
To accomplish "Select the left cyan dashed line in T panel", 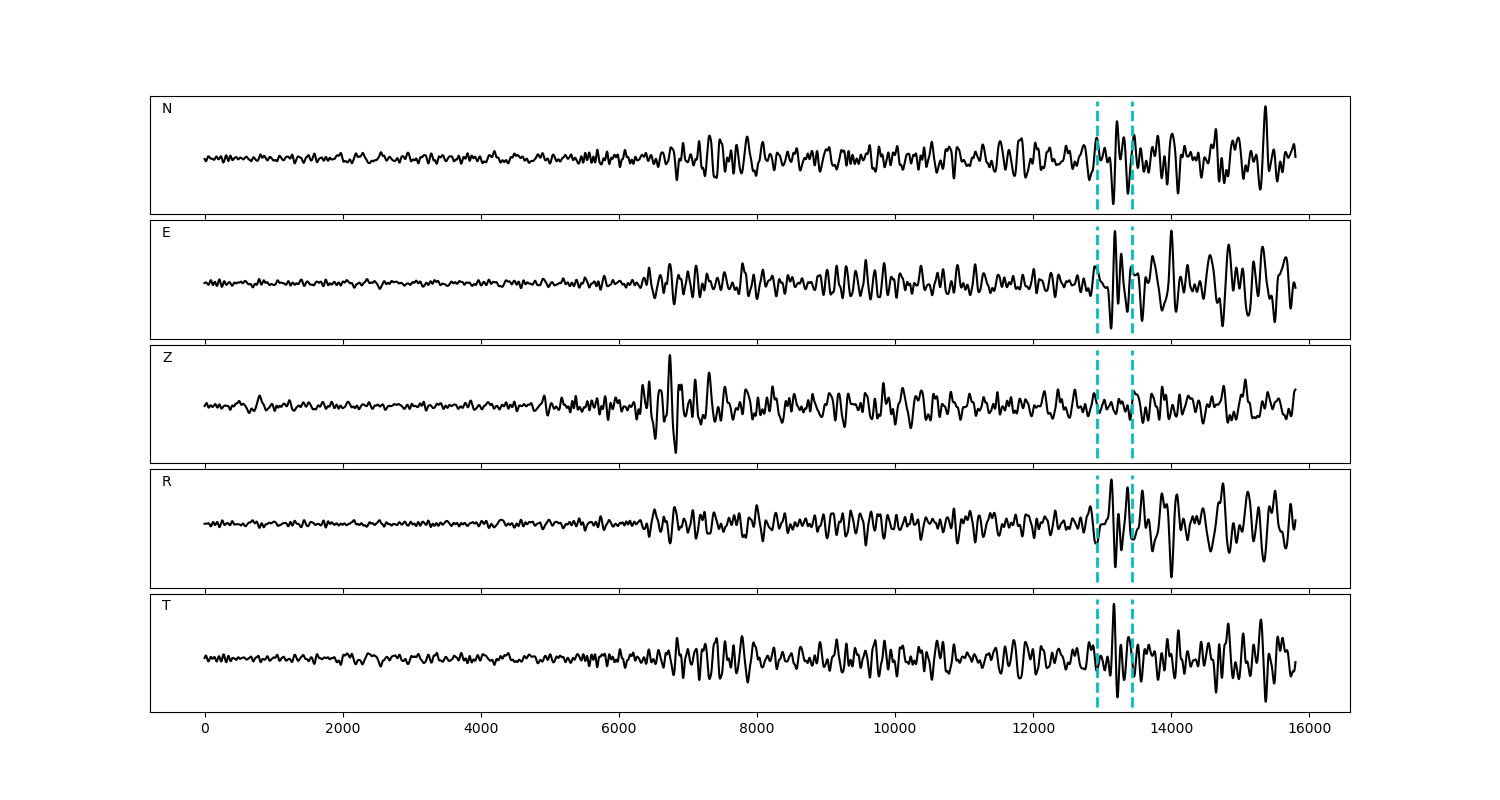I will [1097, 680].
